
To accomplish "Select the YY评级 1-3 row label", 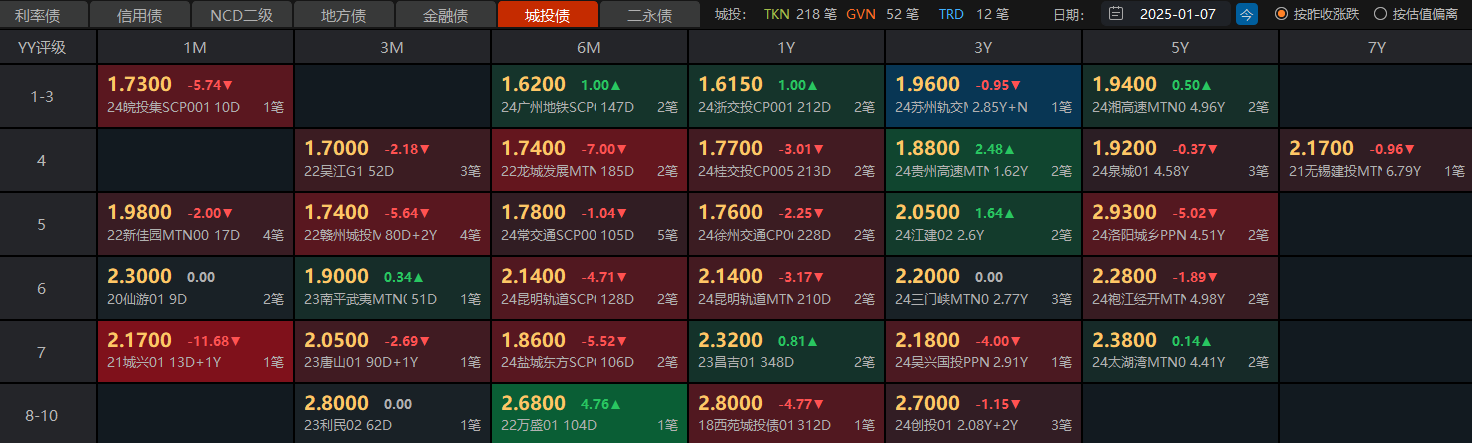I will [41, 96].
